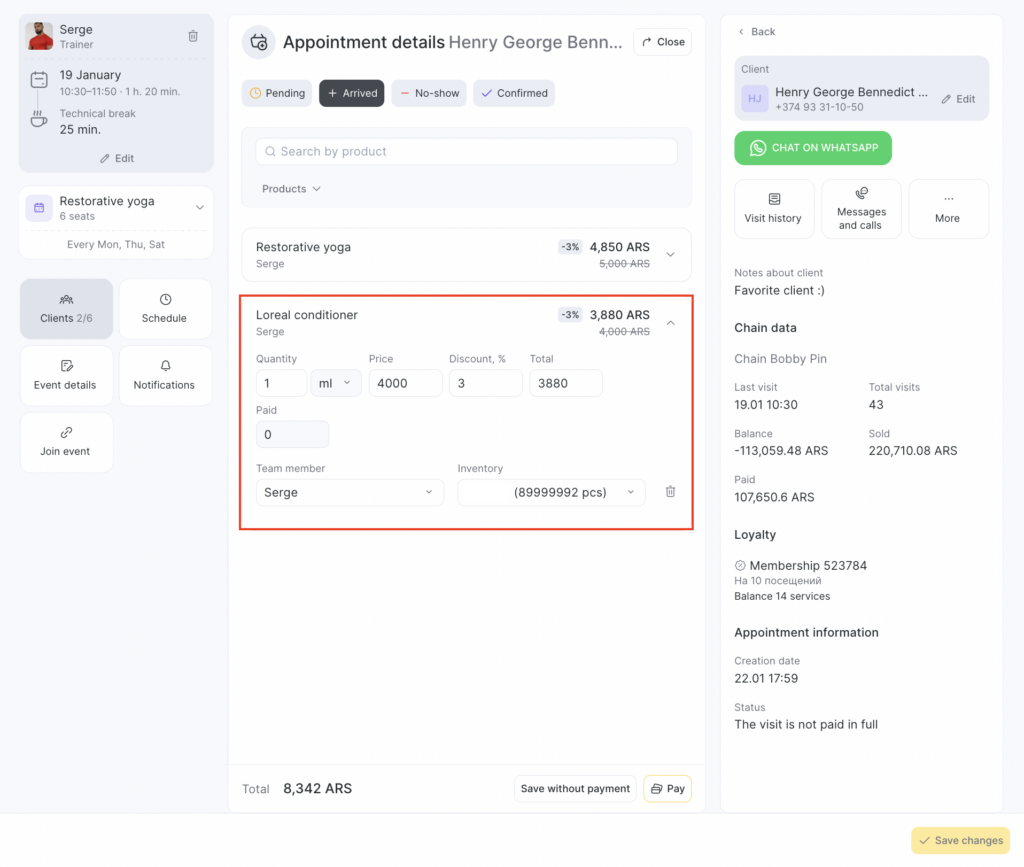Switch to the Clients 2/6 tab
Viewport: 1024px width, 867px height.
66,309
